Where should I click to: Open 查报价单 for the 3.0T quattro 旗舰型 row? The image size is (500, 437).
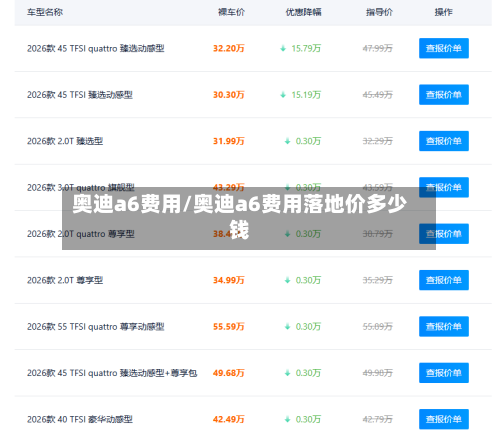coord(444,187)
